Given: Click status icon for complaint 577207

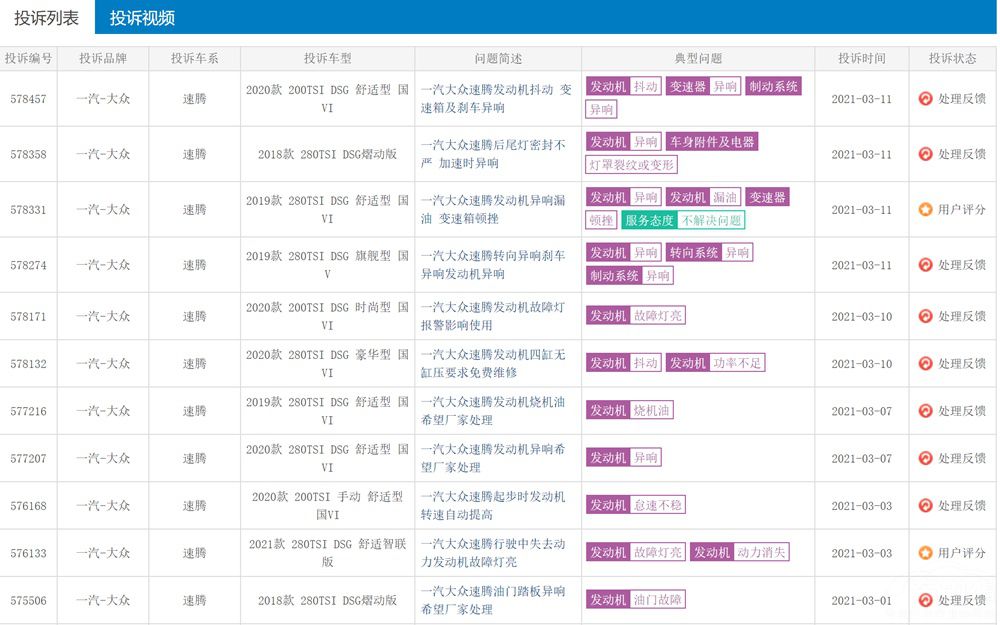Looking at the screenshot, I should pyautogui.click(x=925, y=458).
